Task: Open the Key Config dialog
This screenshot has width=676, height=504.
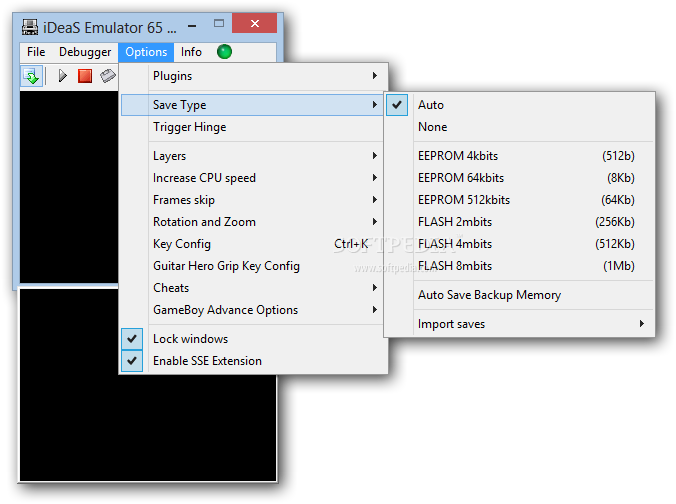Action: (x=253, y=244)
